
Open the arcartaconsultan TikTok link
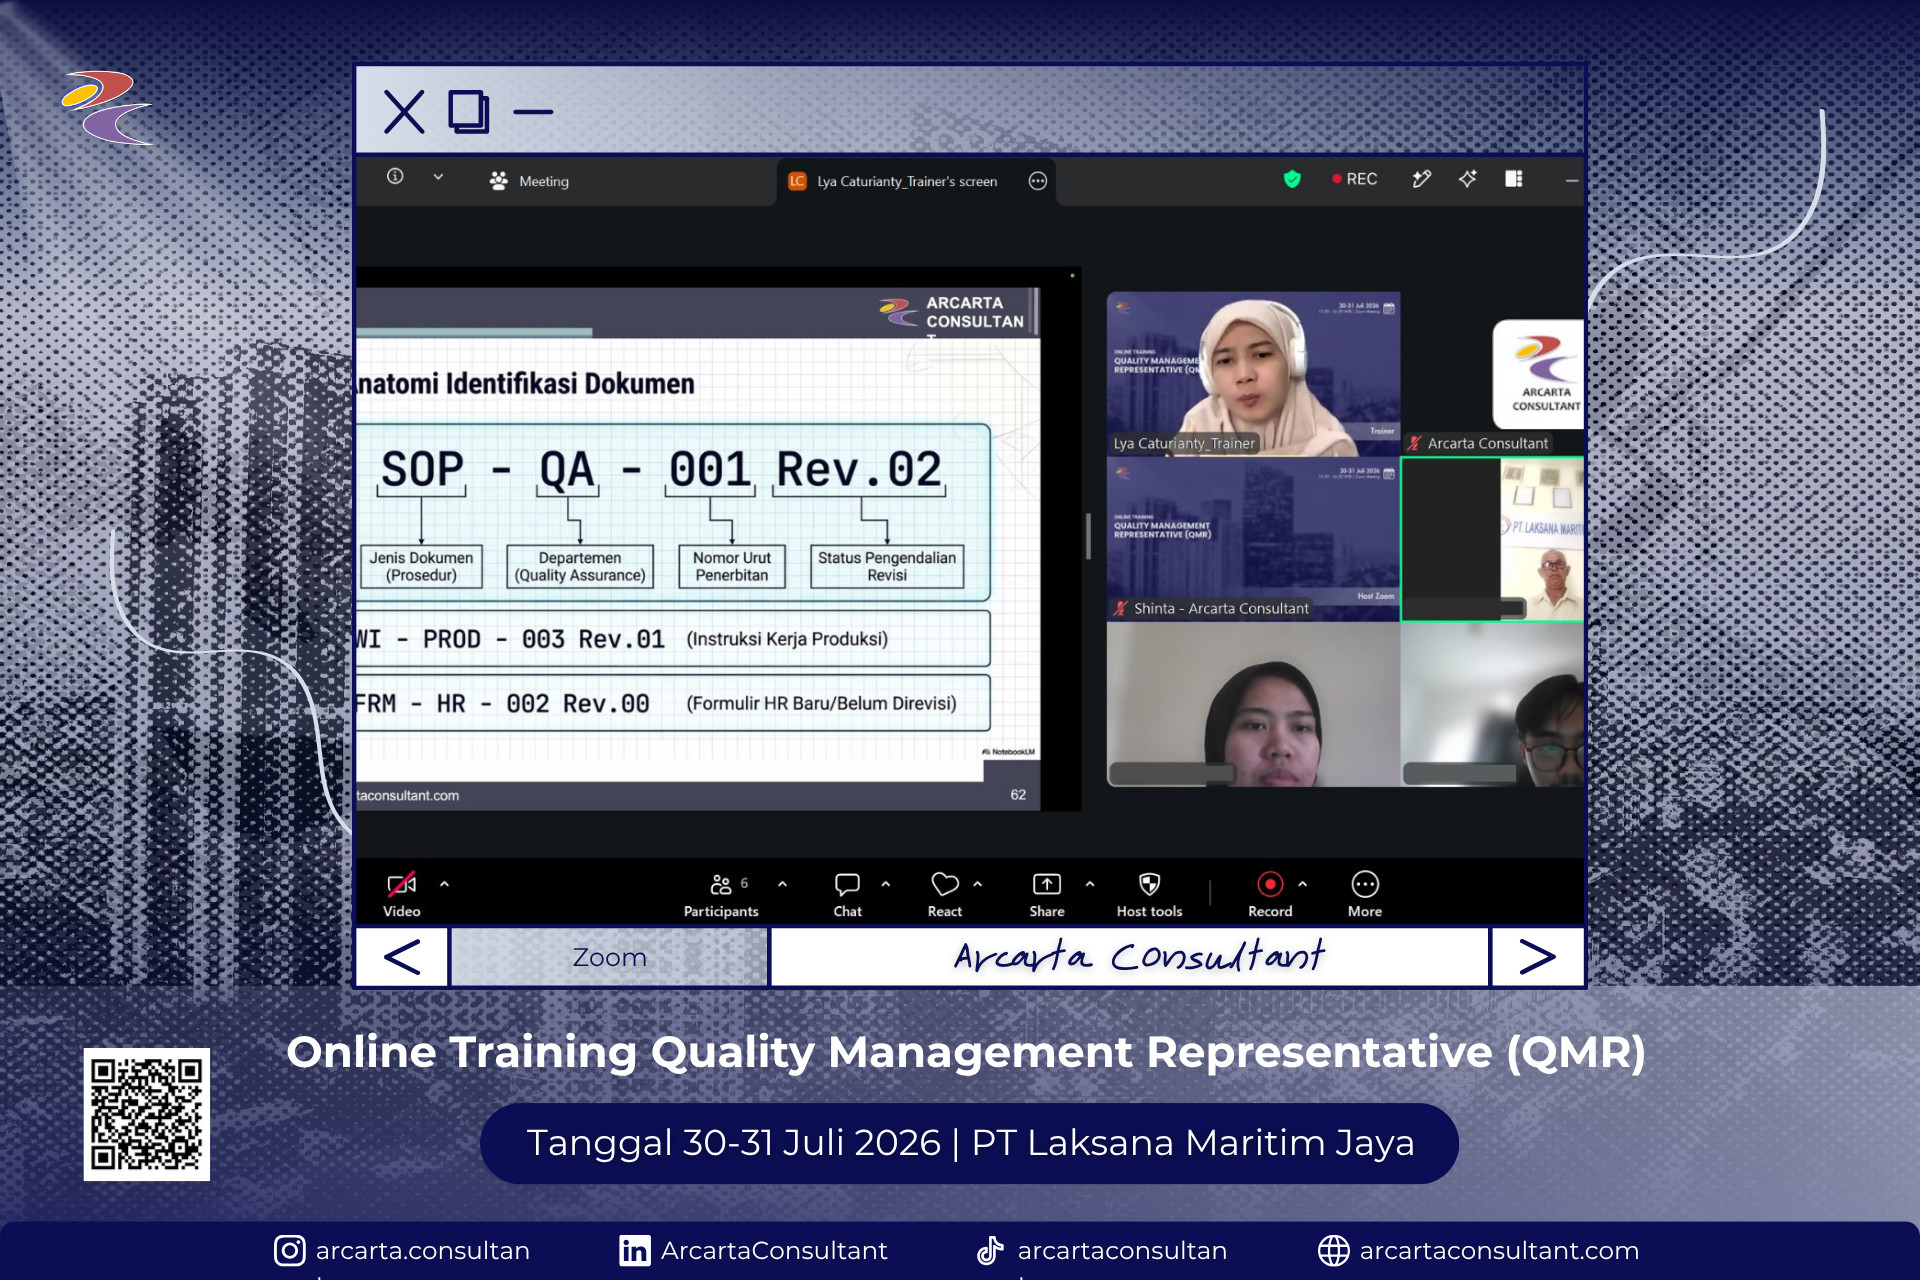click(1122, 1250)
